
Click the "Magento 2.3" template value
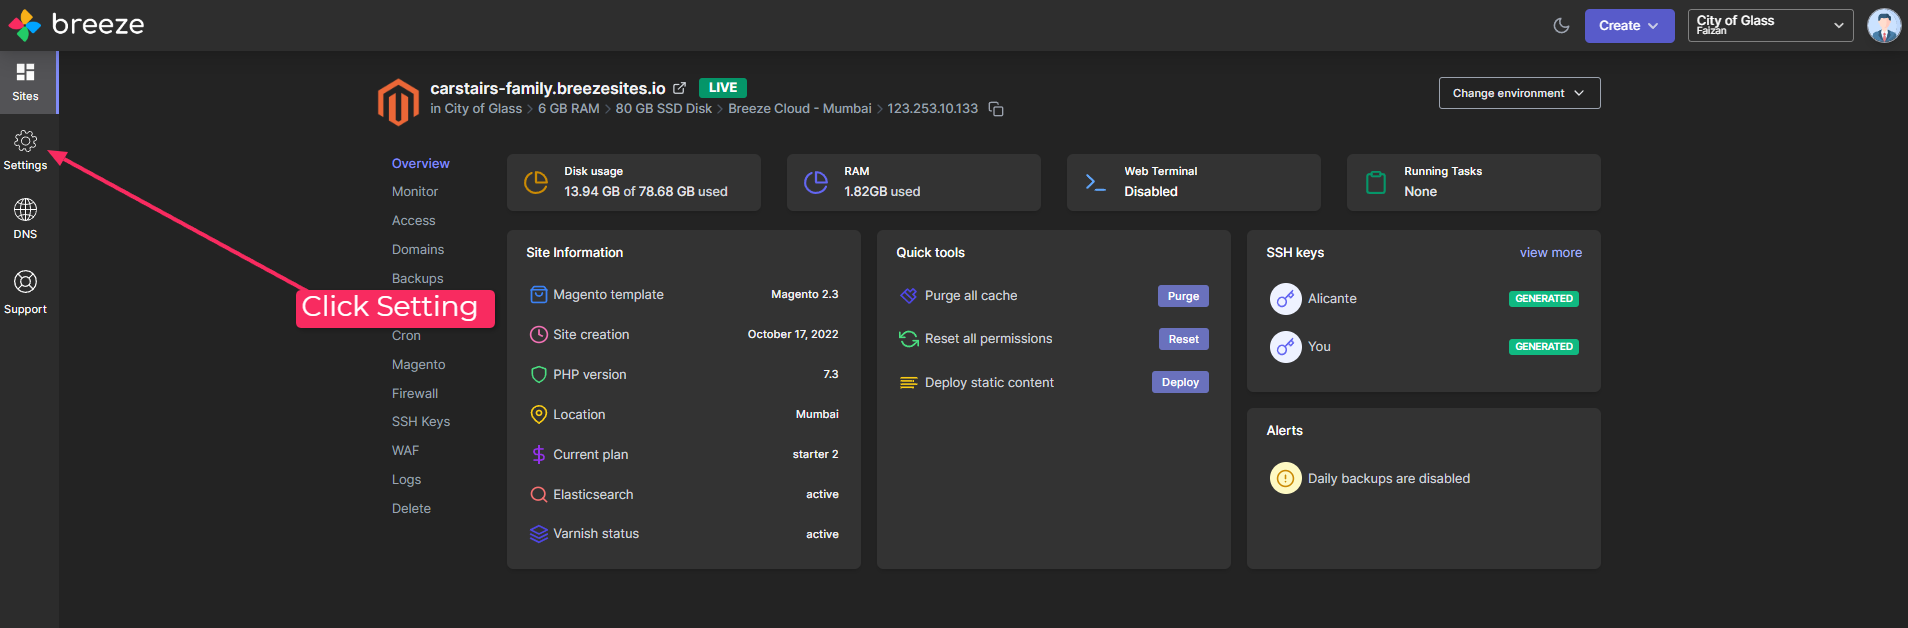click(805, 294)
